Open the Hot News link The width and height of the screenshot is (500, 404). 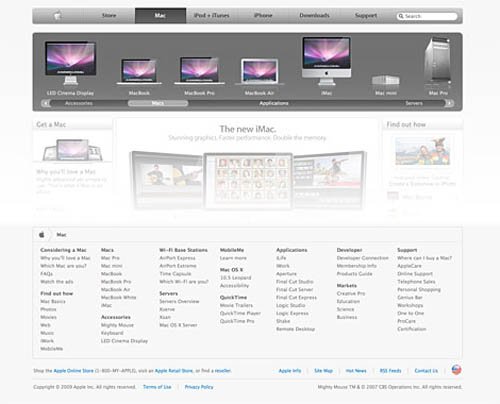tap(356, 371)
